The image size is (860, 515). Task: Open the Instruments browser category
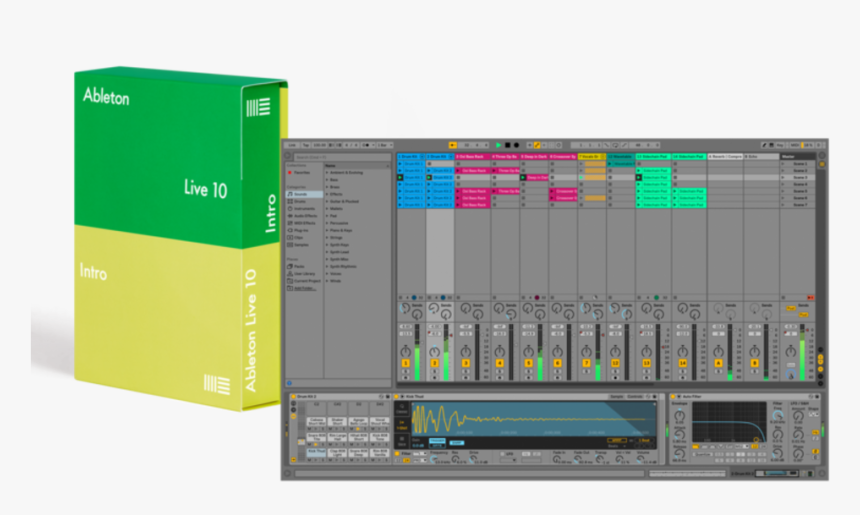coord(304,208)
